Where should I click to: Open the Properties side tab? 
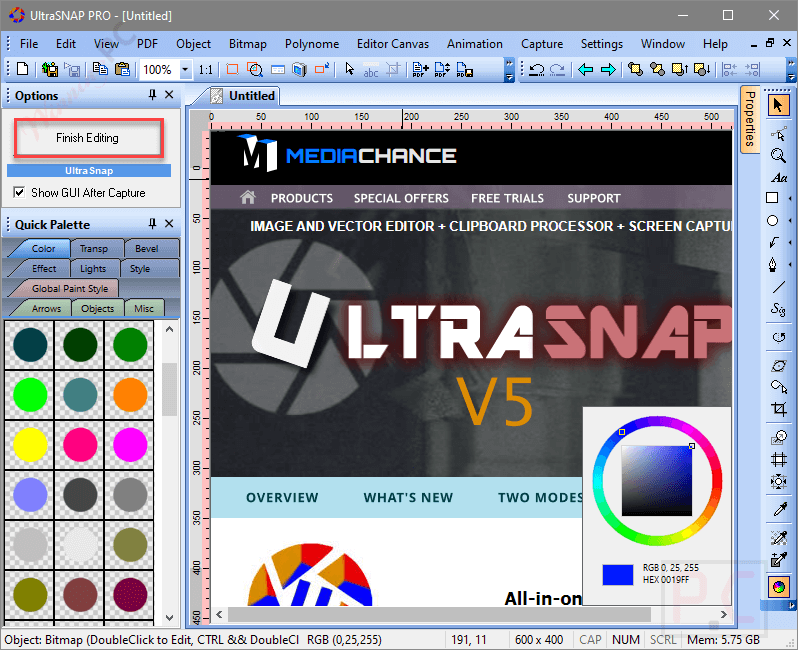pos(750,119)
